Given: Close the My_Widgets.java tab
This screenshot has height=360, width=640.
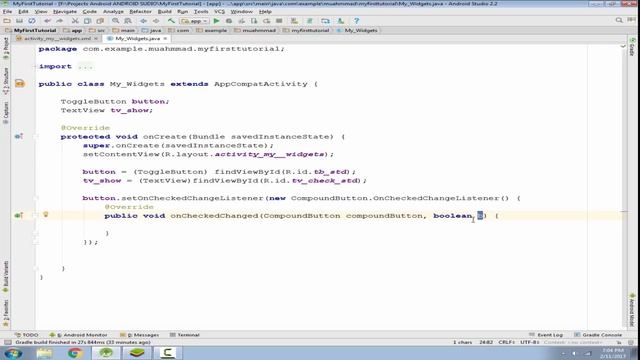Looking at the screenshot, I should point(165,38).
